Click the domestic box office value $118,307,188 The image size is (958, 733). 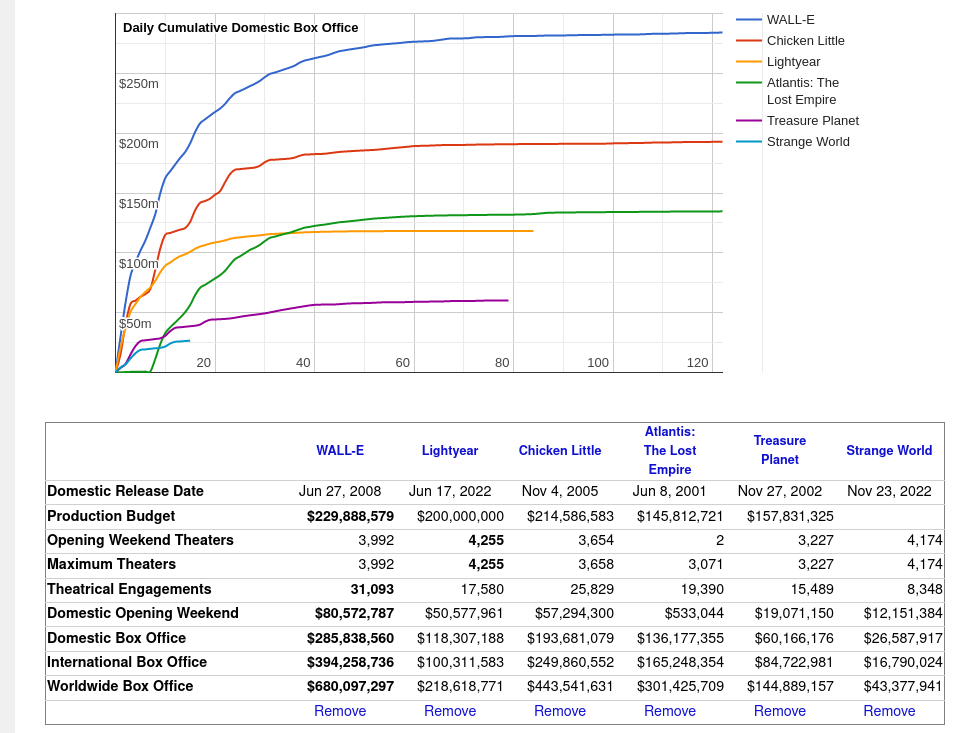(x=460, y=638)
